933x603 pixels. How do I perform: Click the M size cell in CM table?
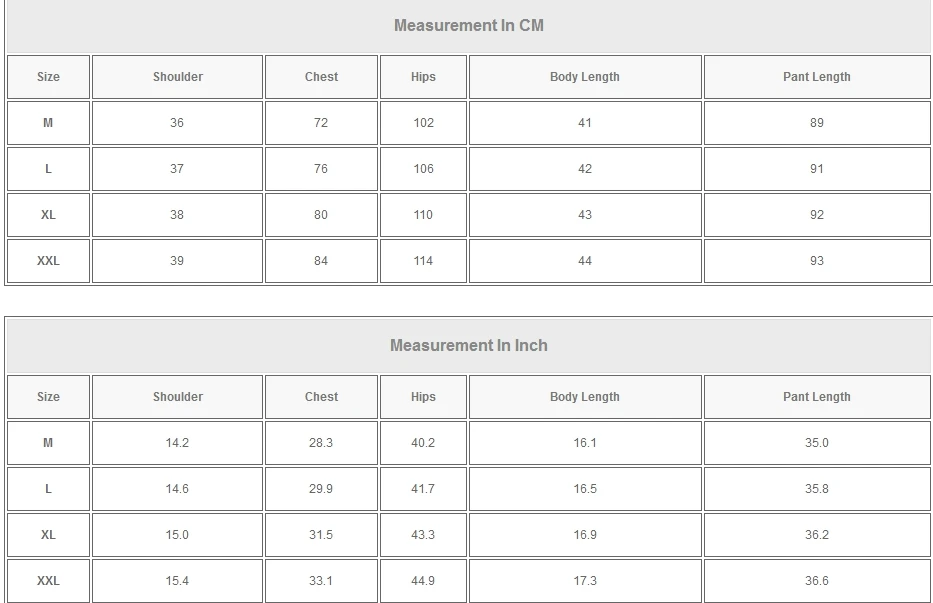48,123
